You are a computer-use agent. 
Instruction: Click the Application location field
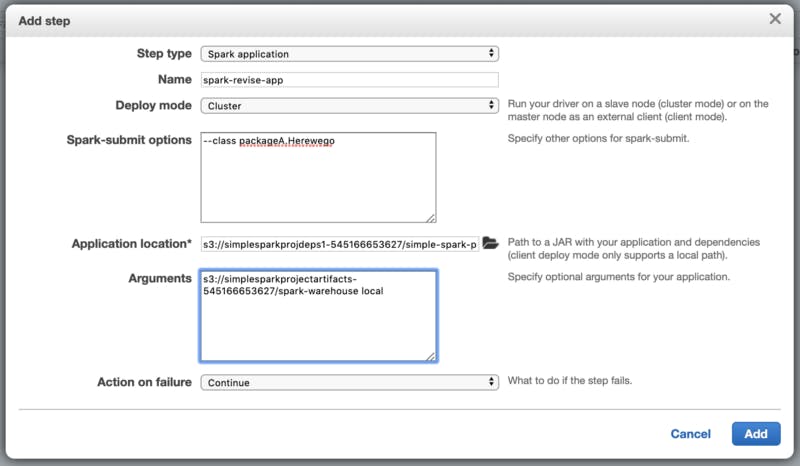click(340, 244)
